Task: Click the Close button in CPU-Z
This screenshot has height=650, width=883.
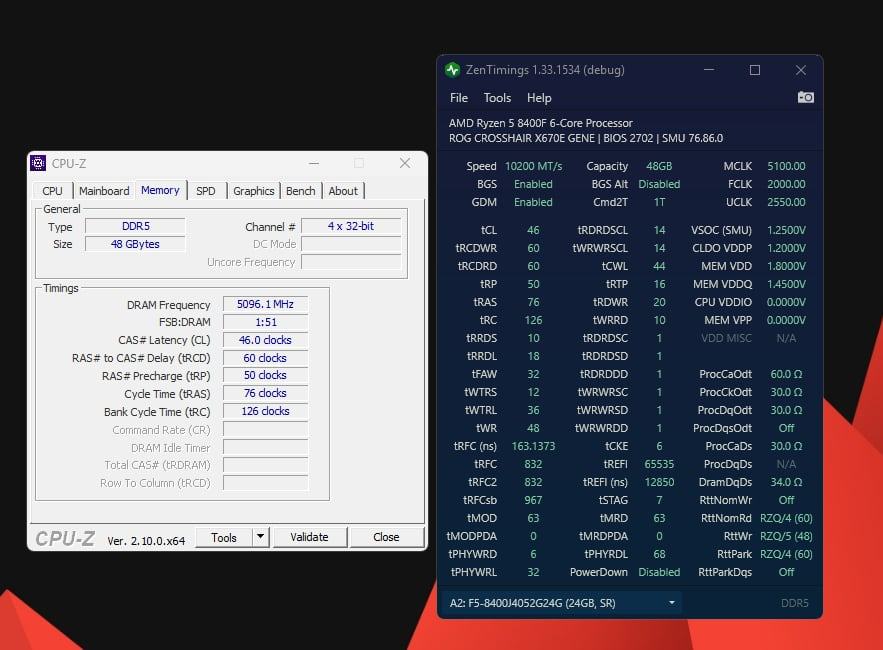Action: 386,537
